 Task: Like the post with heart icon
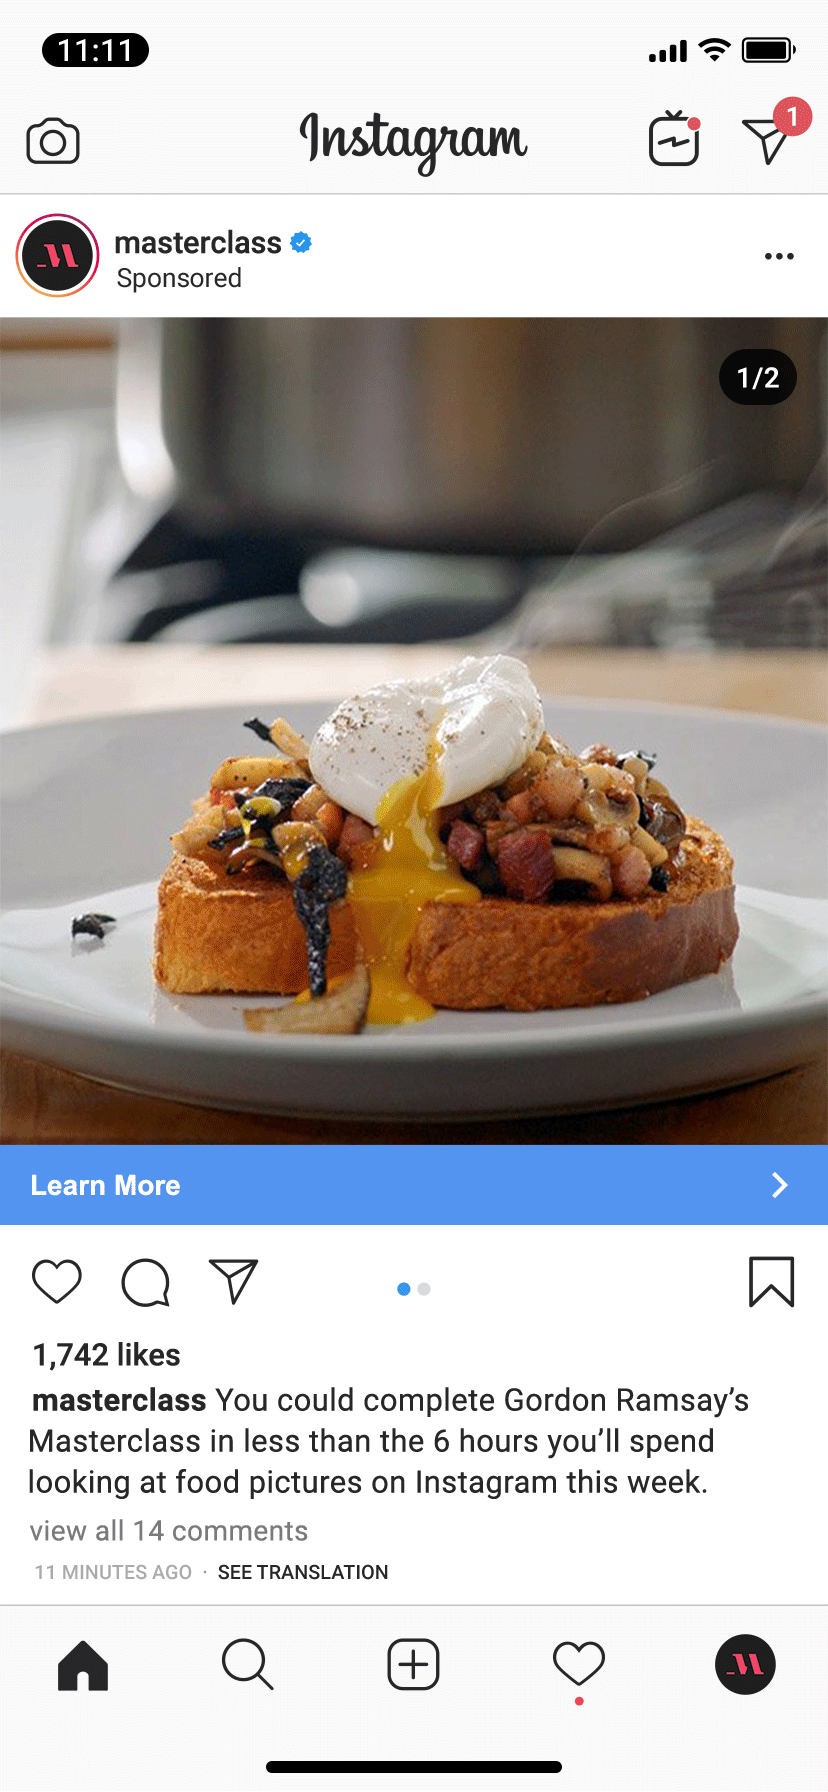click(x=57, y=1281)
